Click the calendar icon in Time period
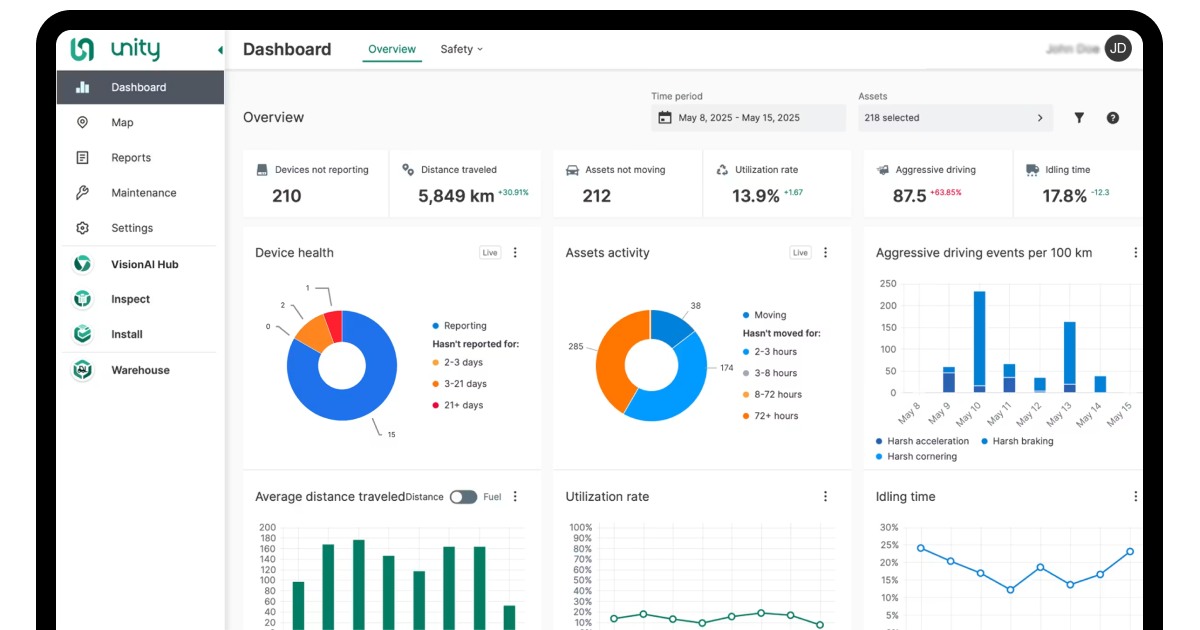Screen dimensions: 1200x630 [665, 118]
